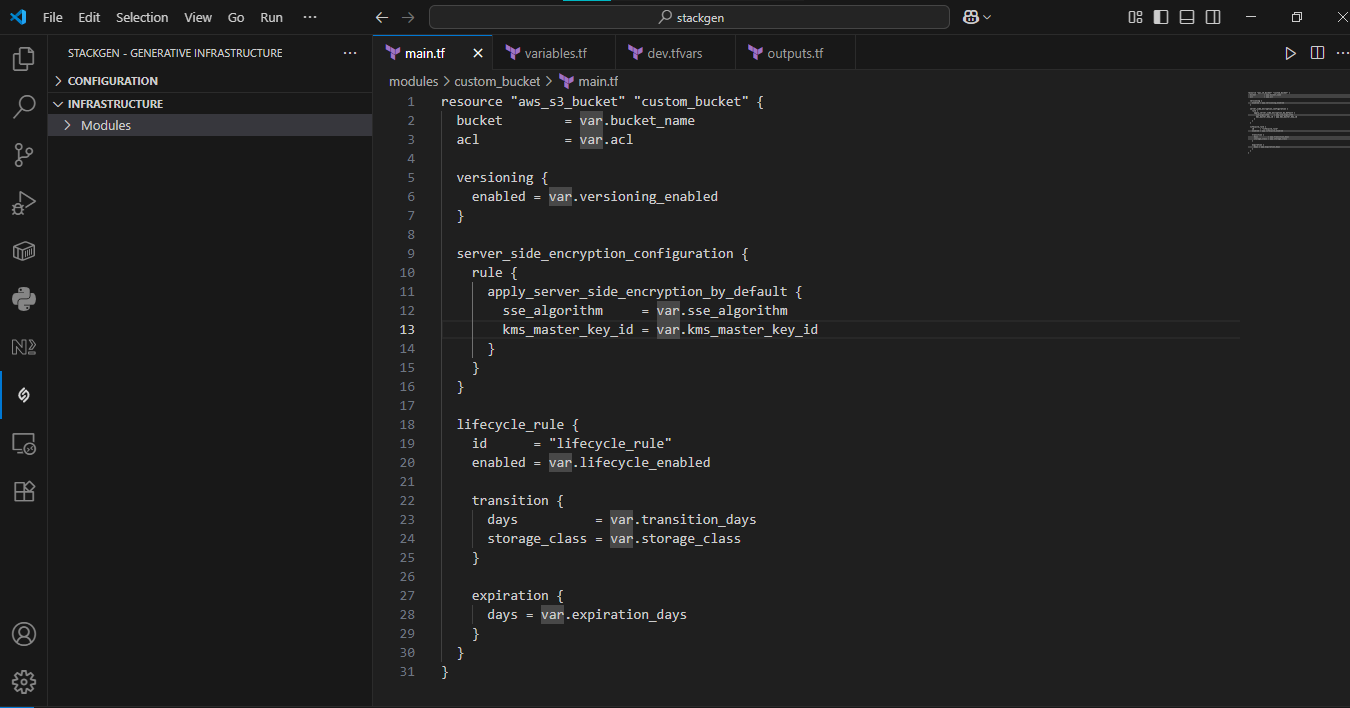Open the Run and Debug view
Screen dimensions: 1350x708
23,203
